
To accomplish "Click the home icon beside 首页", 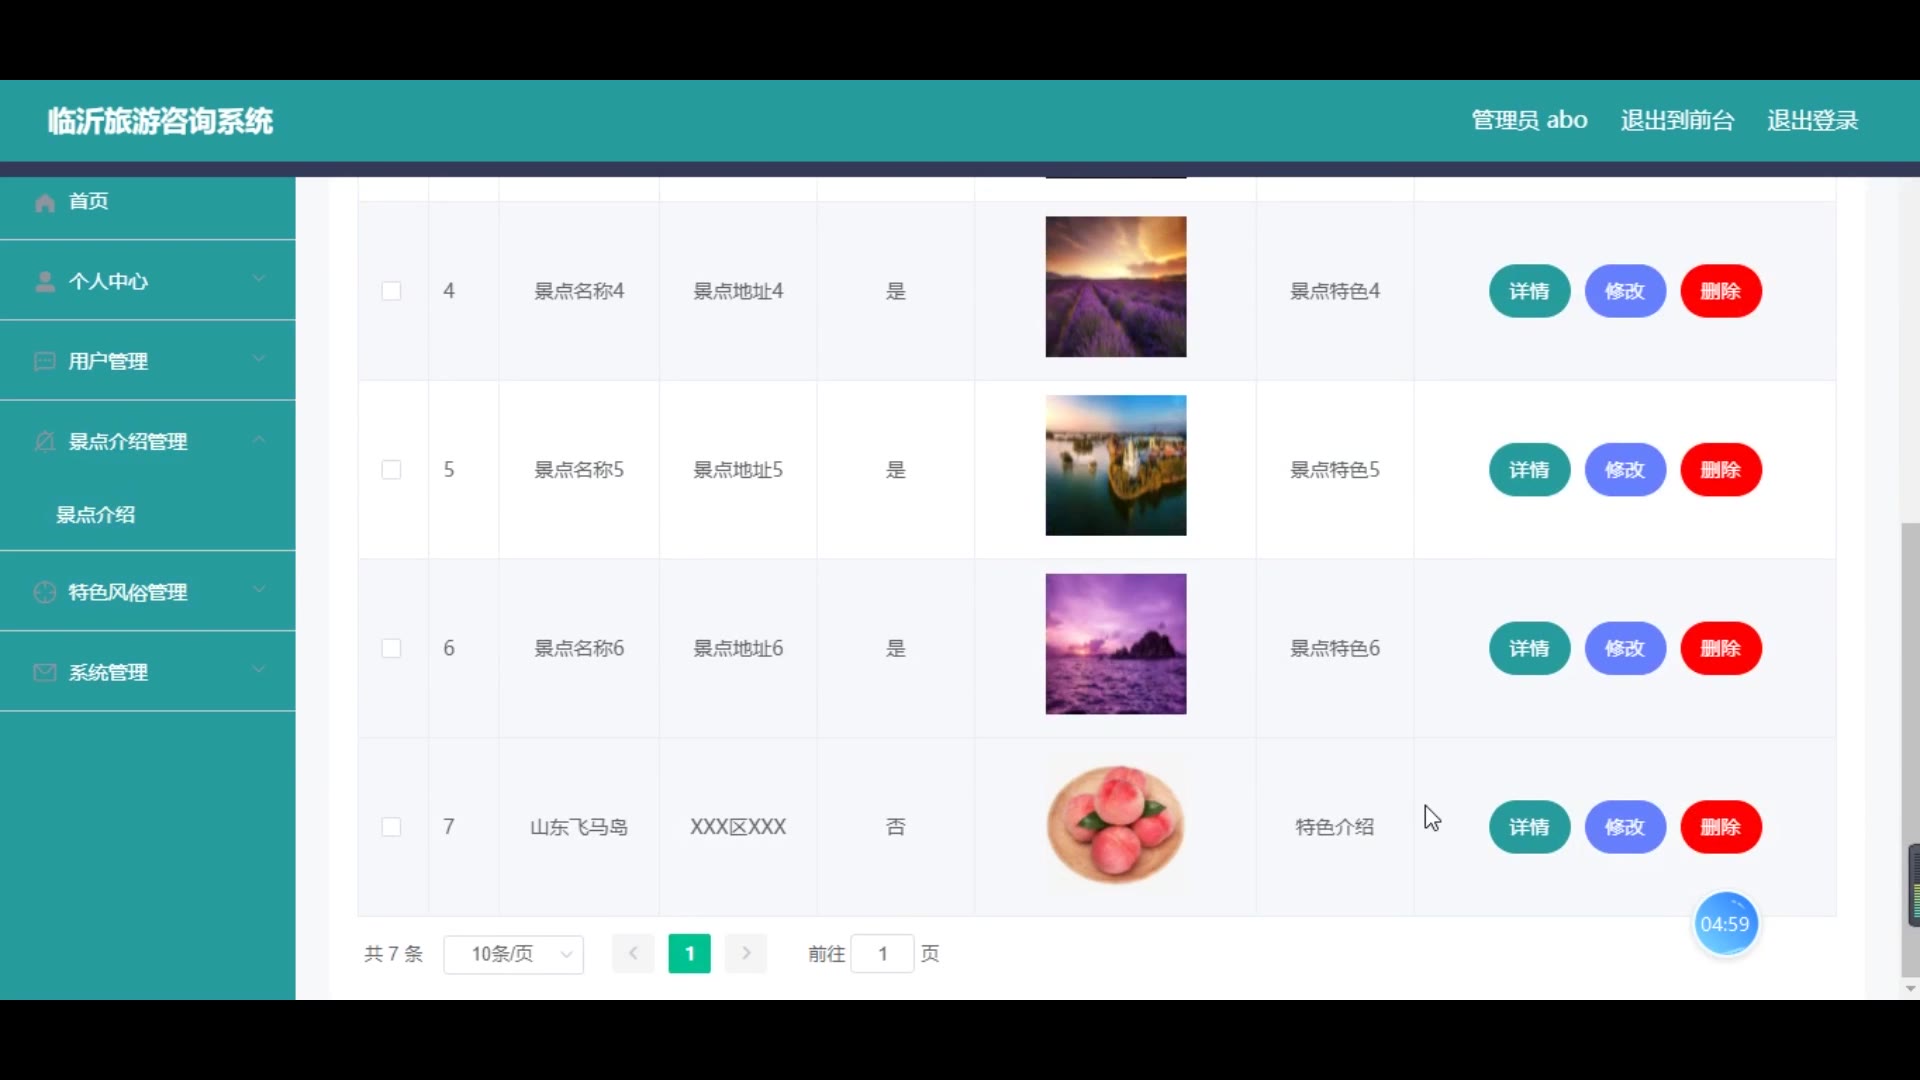I will click(x=45, y=203).
